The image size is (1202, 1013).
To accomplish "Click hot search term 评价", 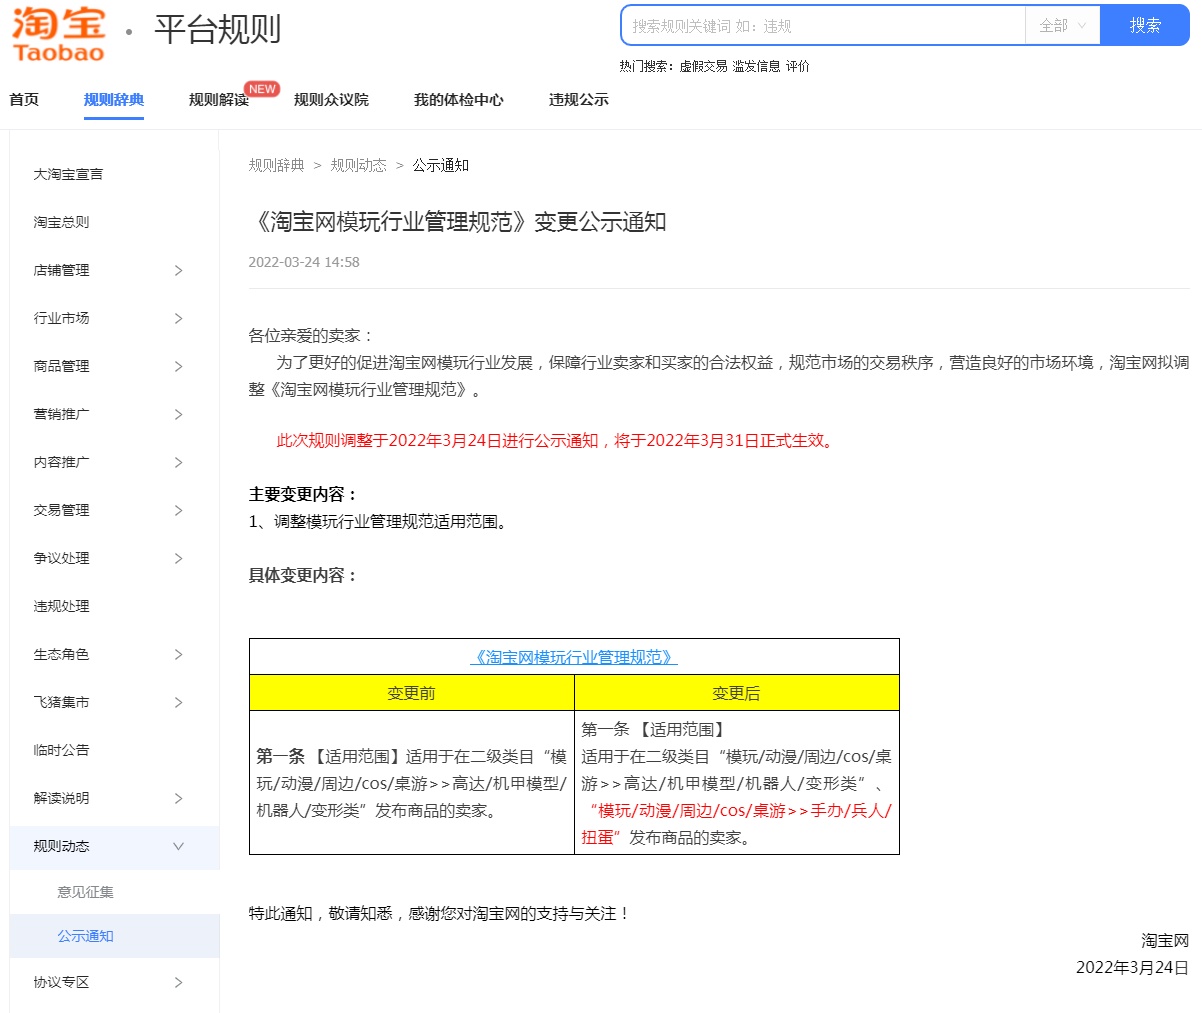I will pos(797,66).
